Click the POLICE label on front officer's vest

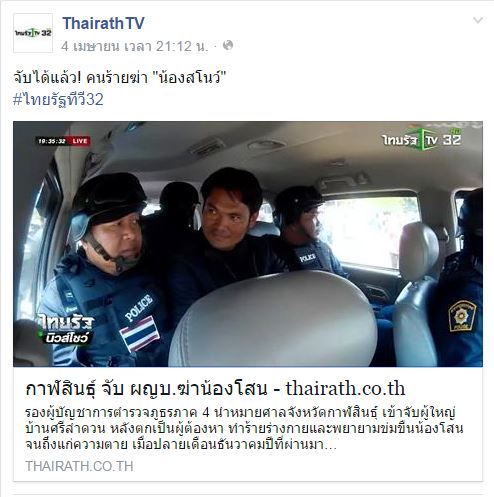[x=139, y=307]
